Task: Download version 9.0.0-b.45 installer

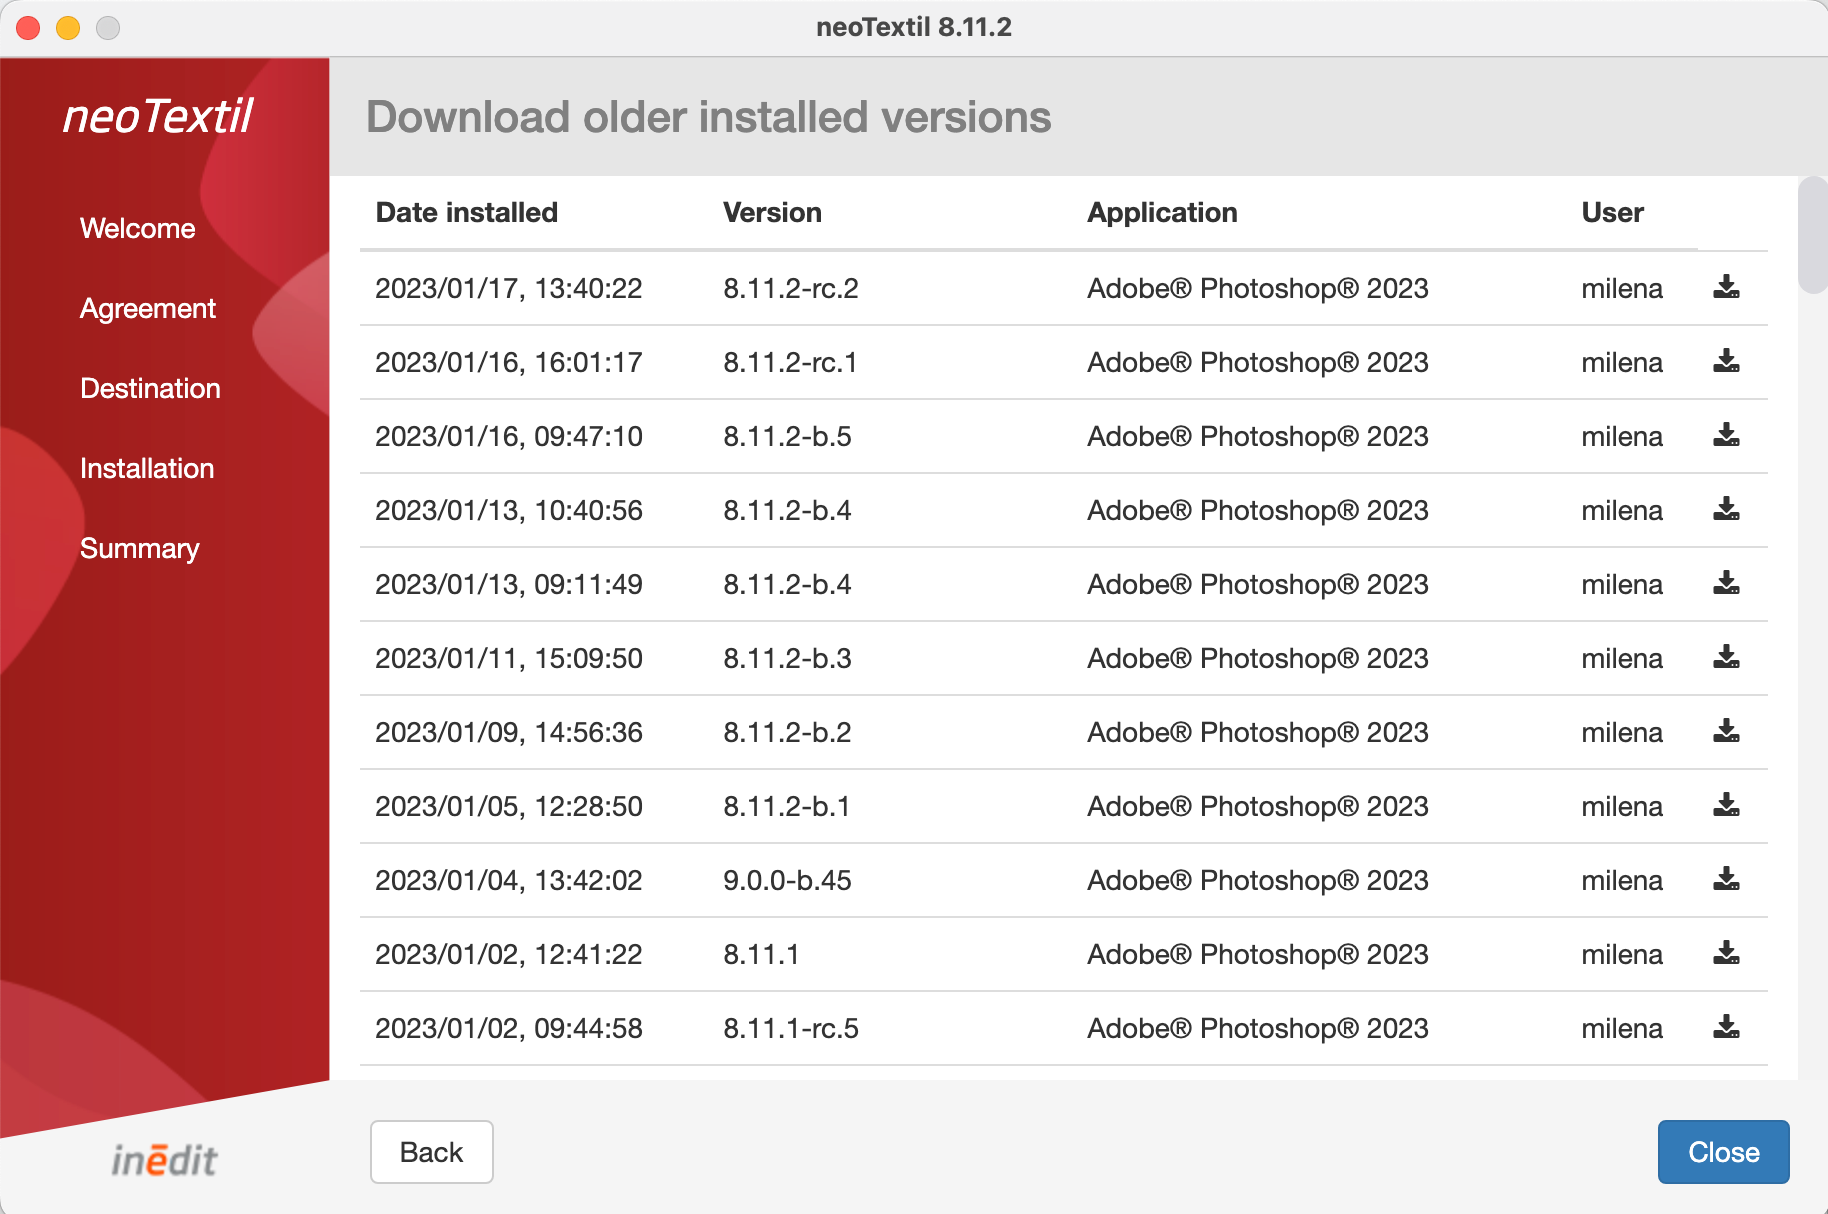Action: pos(1726,880)
